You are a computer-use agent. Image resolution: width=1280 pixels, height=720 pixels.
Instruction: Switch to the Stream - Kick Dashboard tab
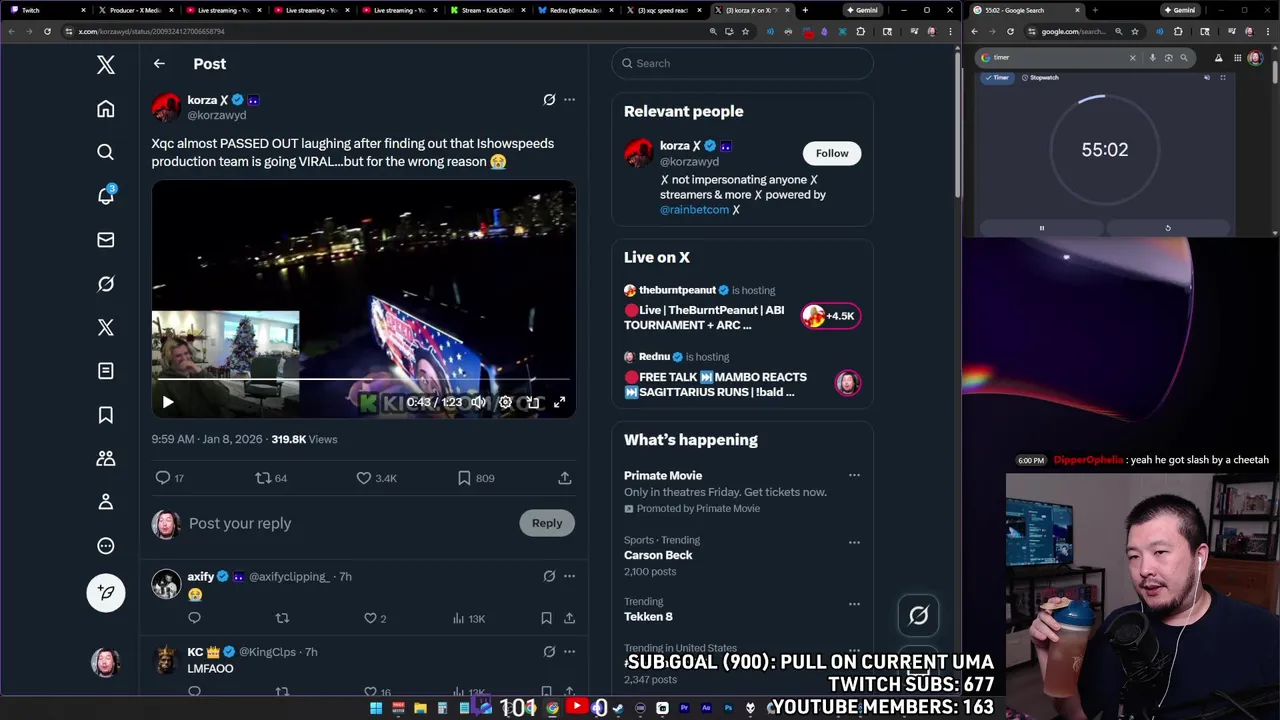tap(486, 10)
